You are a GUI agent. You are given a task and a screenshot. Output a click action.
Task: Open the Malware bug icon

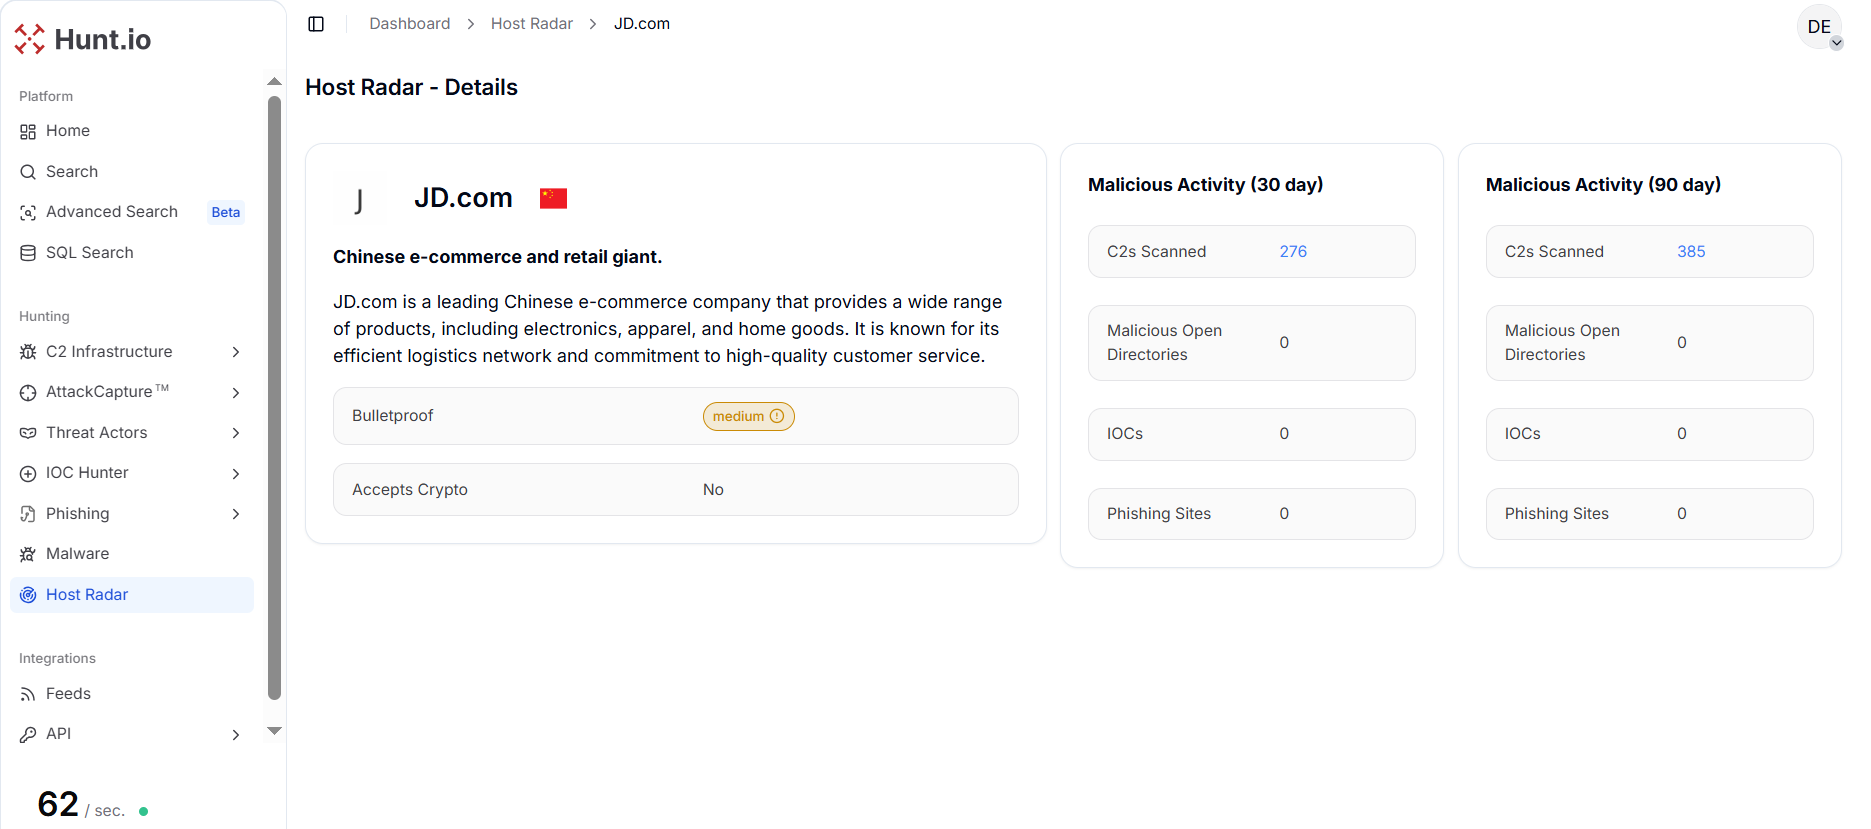coord(28,554)
